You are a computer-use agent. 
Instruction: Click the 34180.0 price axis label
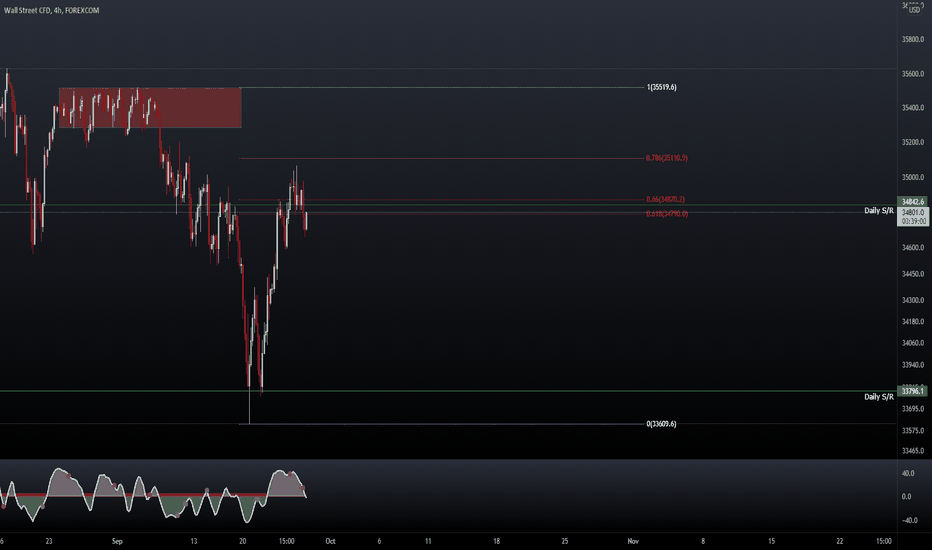[913, 322]
